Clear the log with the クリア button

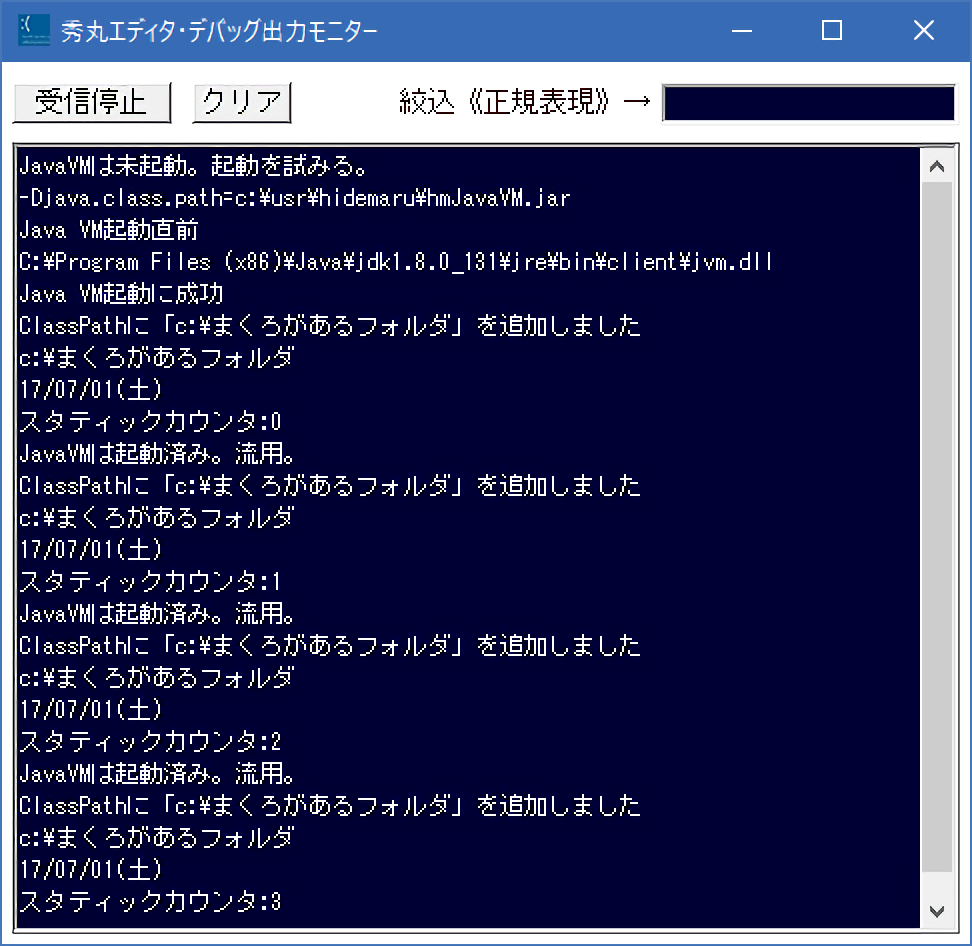(241, 102)
